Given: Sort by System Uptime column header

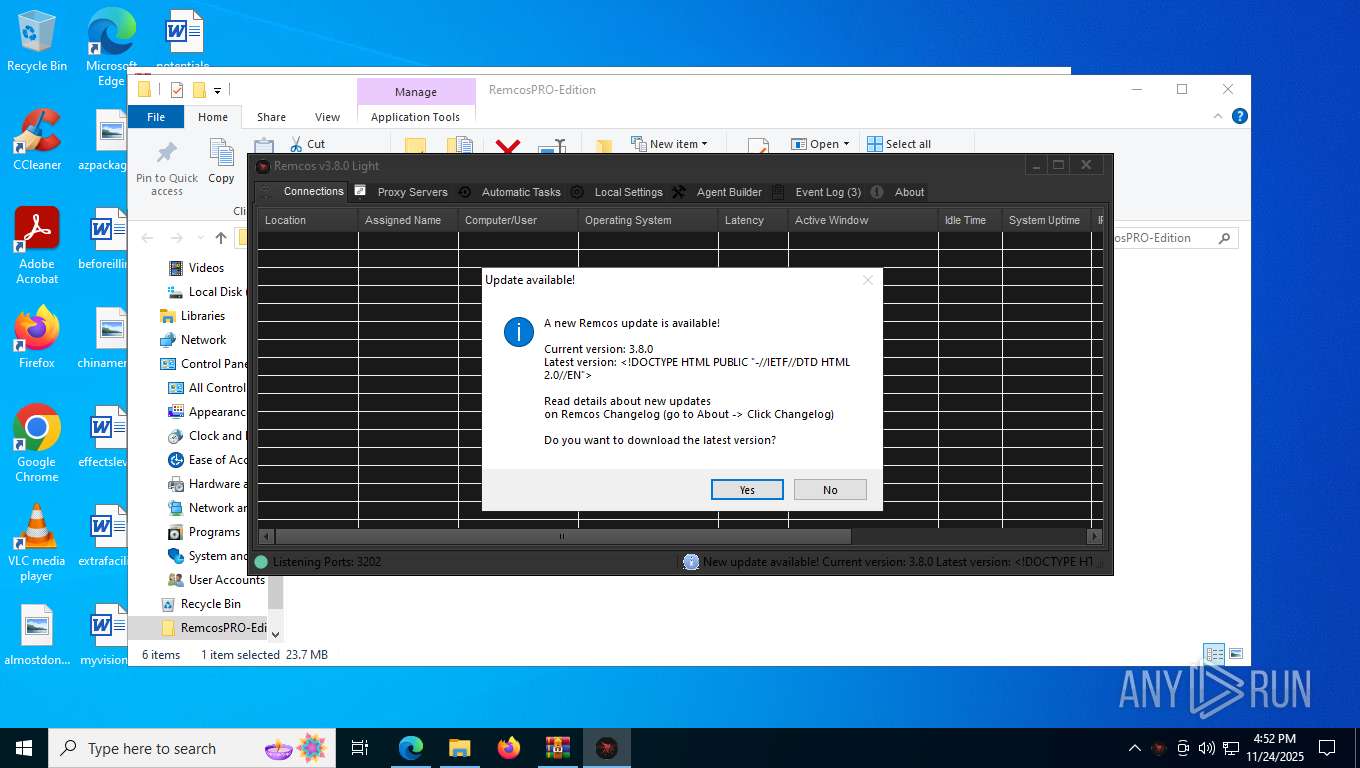Looking at the screenshot, I should coord(1047,220).
